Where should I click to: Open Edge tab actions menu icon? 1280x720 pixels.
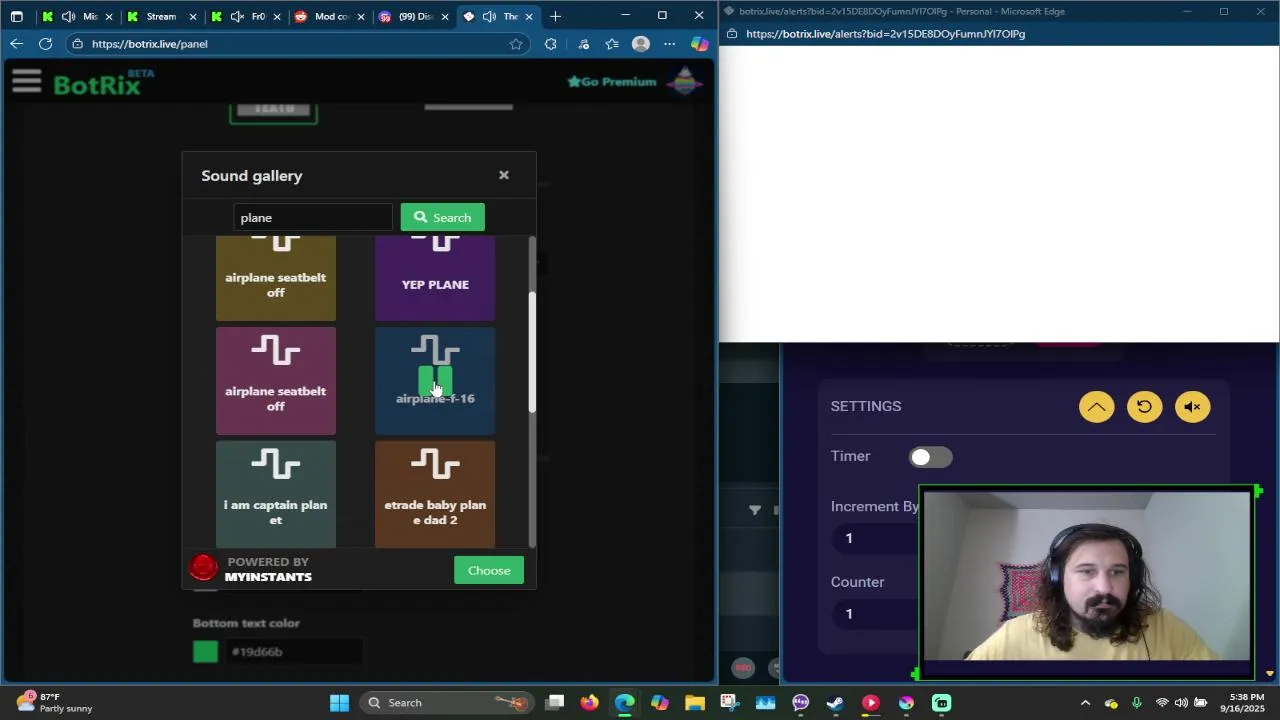[x=17, y=16]
